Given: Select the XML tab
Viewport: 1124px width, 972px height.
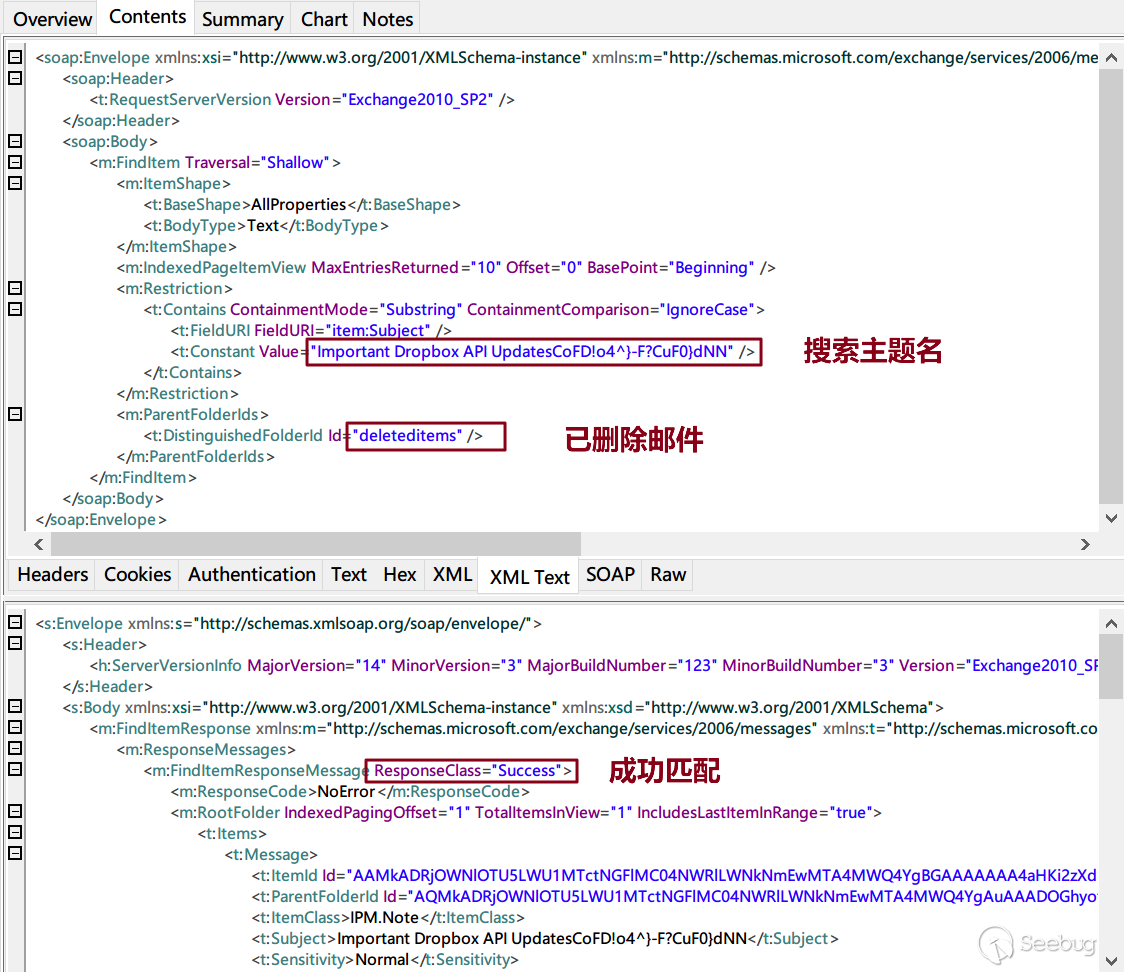Looking at the screenshot, I should (x=452, y=574).
